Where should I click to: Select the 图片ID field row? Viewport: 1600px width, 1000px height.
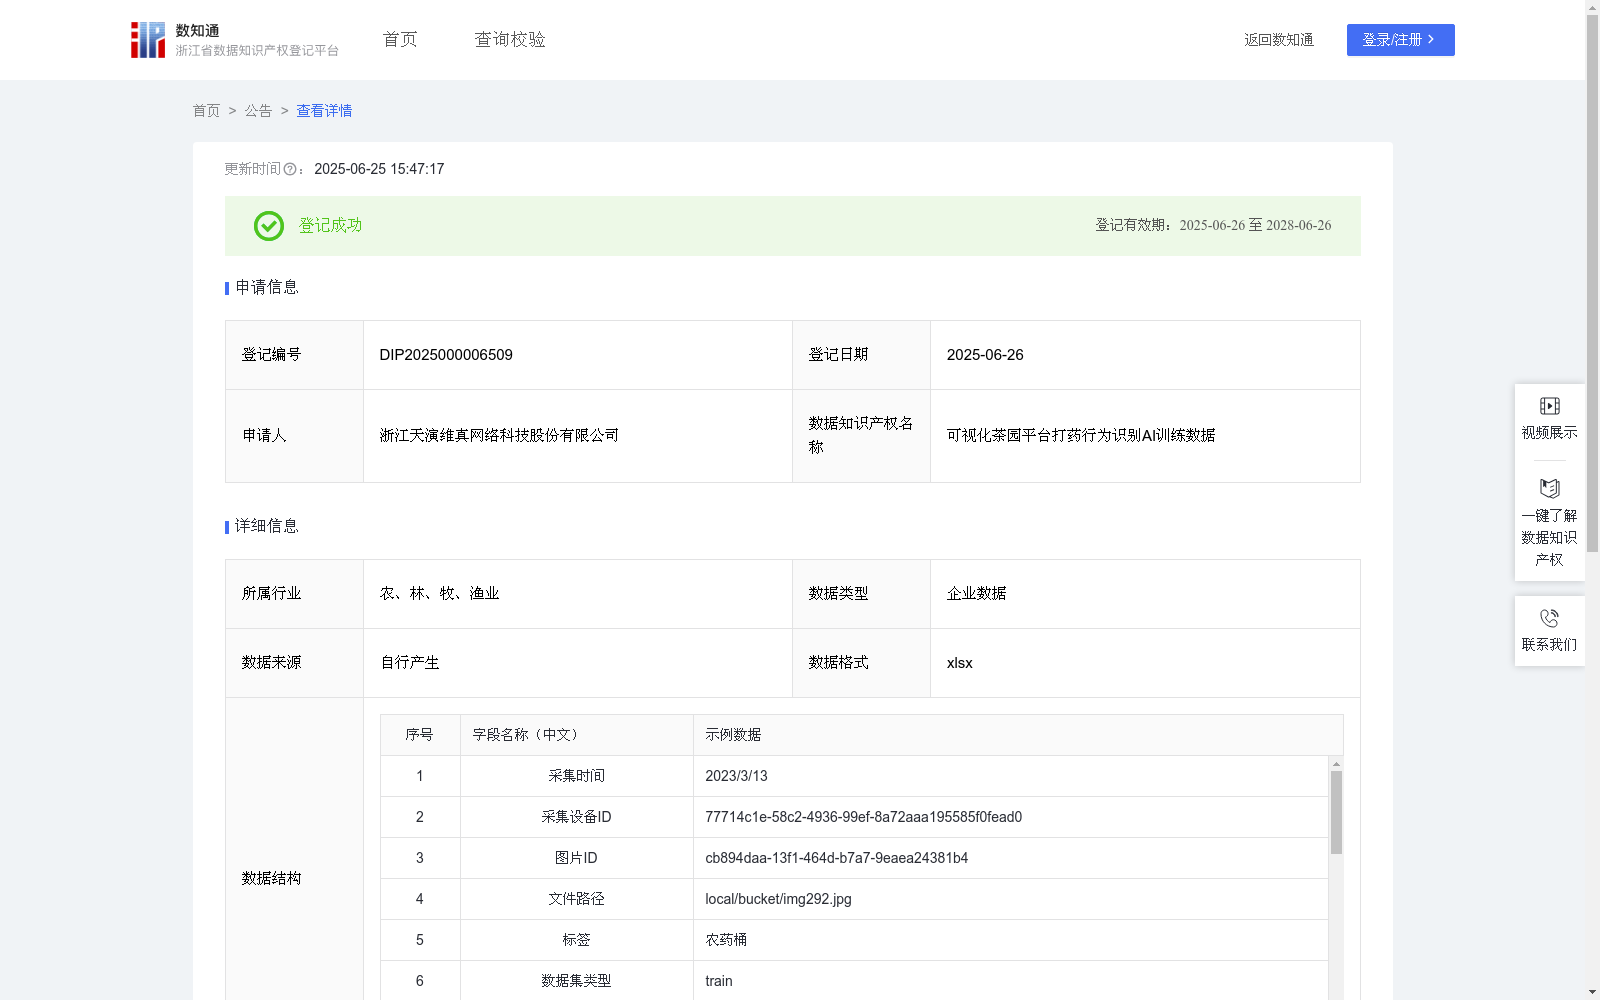854,858
